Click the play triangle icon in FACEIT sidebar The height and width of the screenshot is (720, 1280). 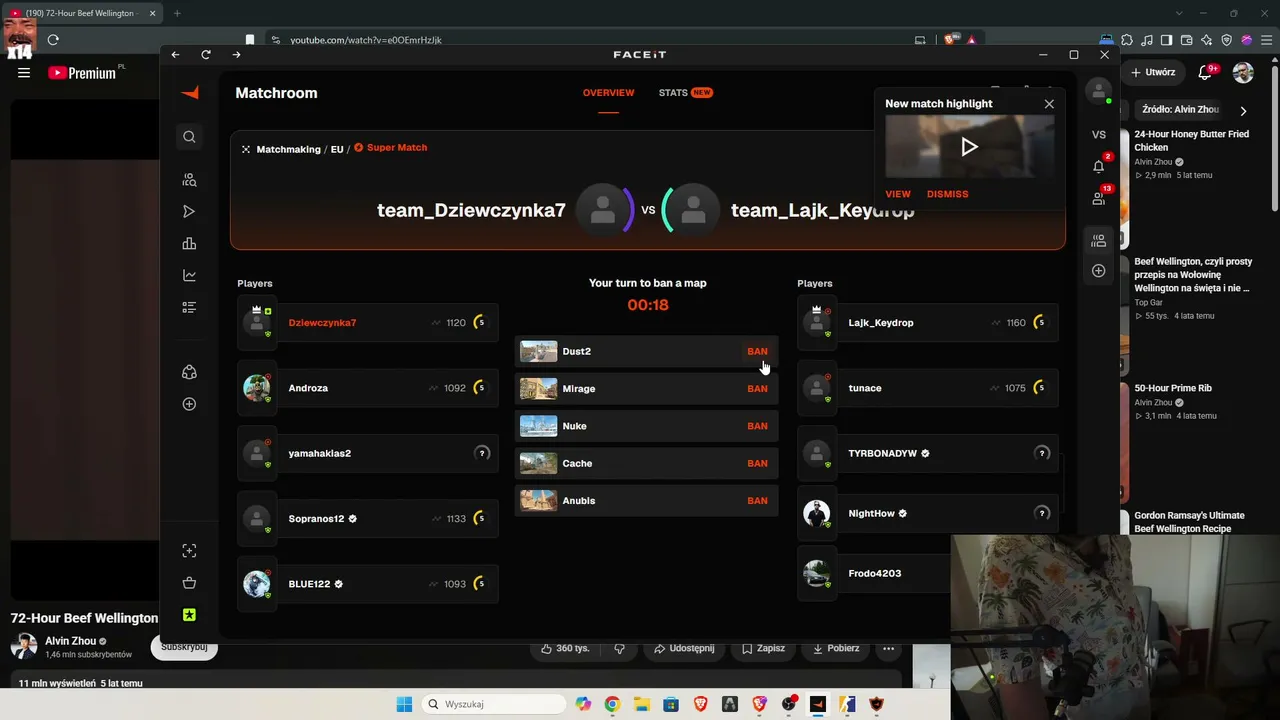pyautogui.click(x=189, y=212)
